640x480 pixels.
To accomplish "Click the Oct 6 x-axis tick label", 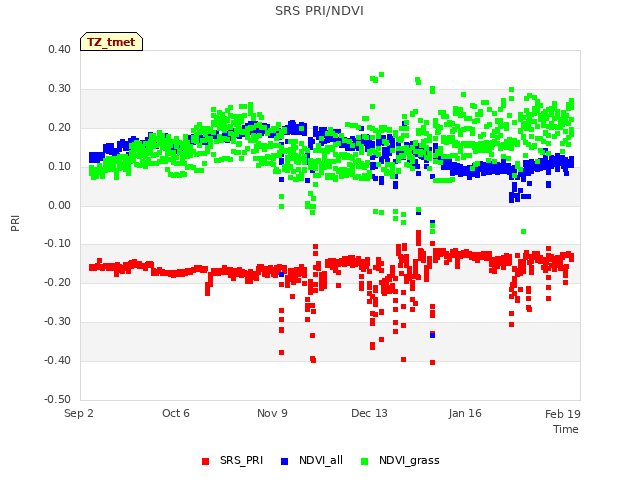I will pyautogui.click(x=176, y=413).
